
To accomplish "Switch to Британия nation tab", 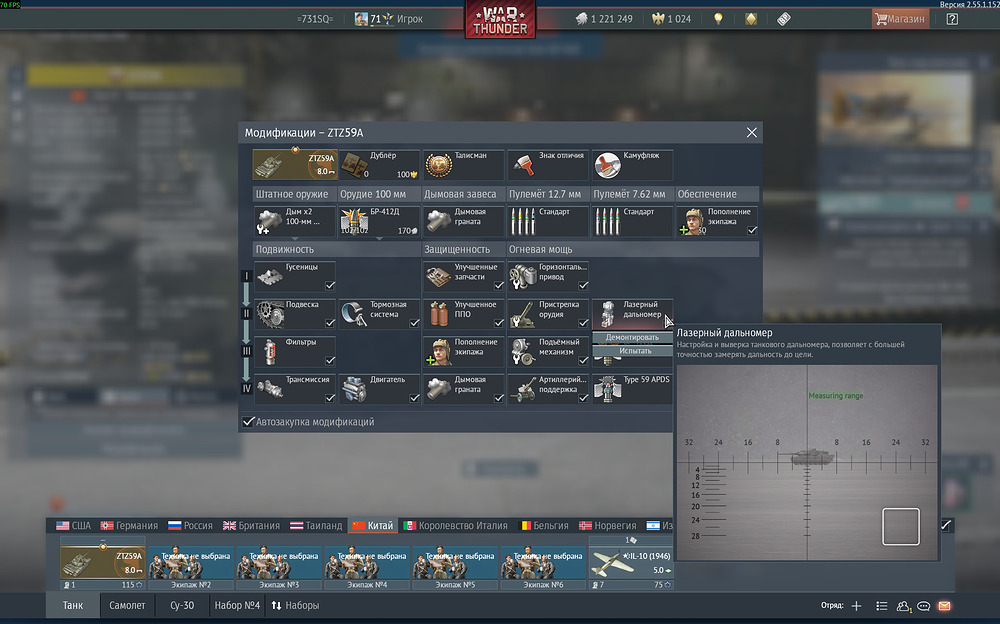I will pyautogui.click(x=251, y=526).
